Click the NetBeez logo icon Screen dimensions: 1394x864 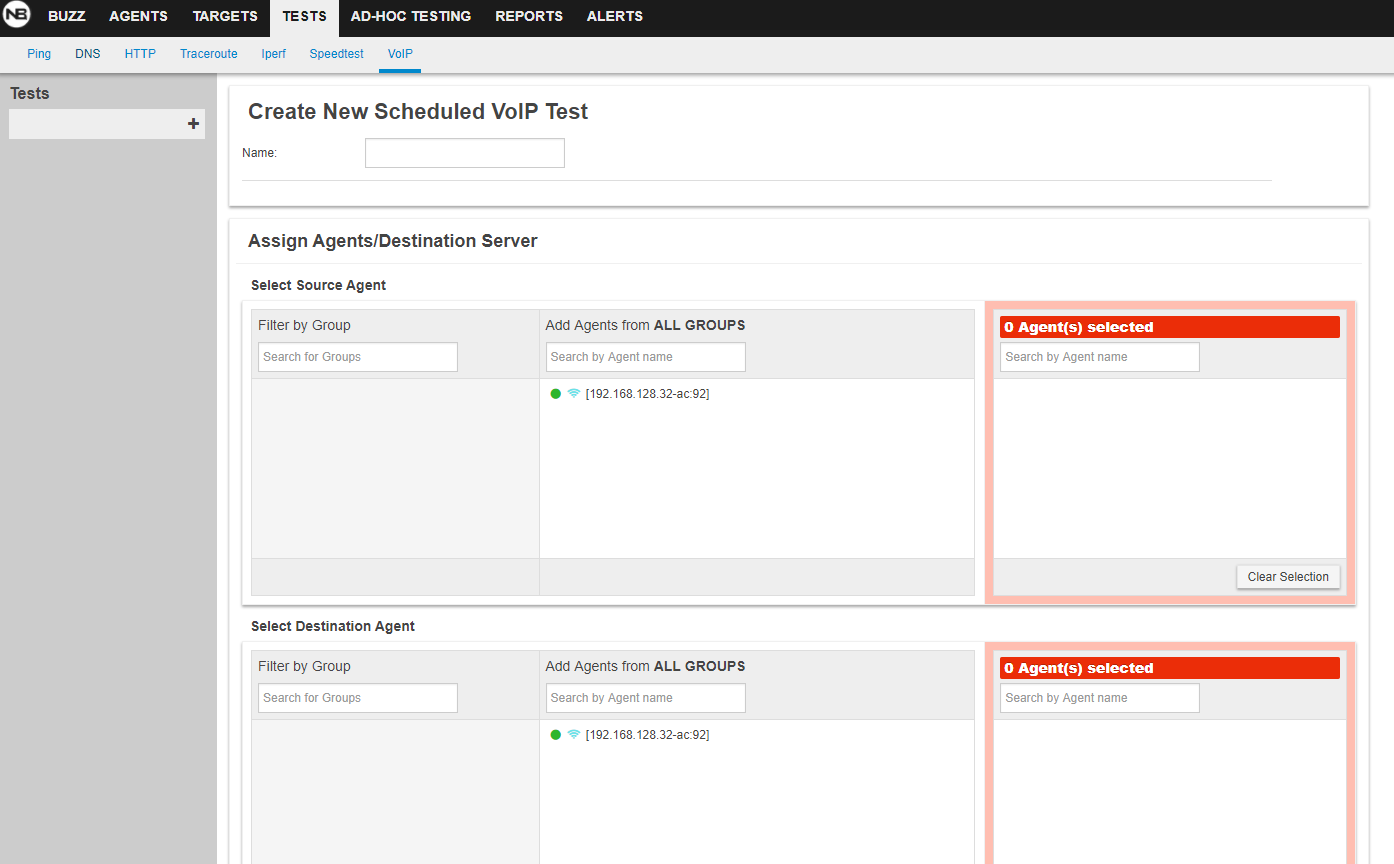click(17, 16)
